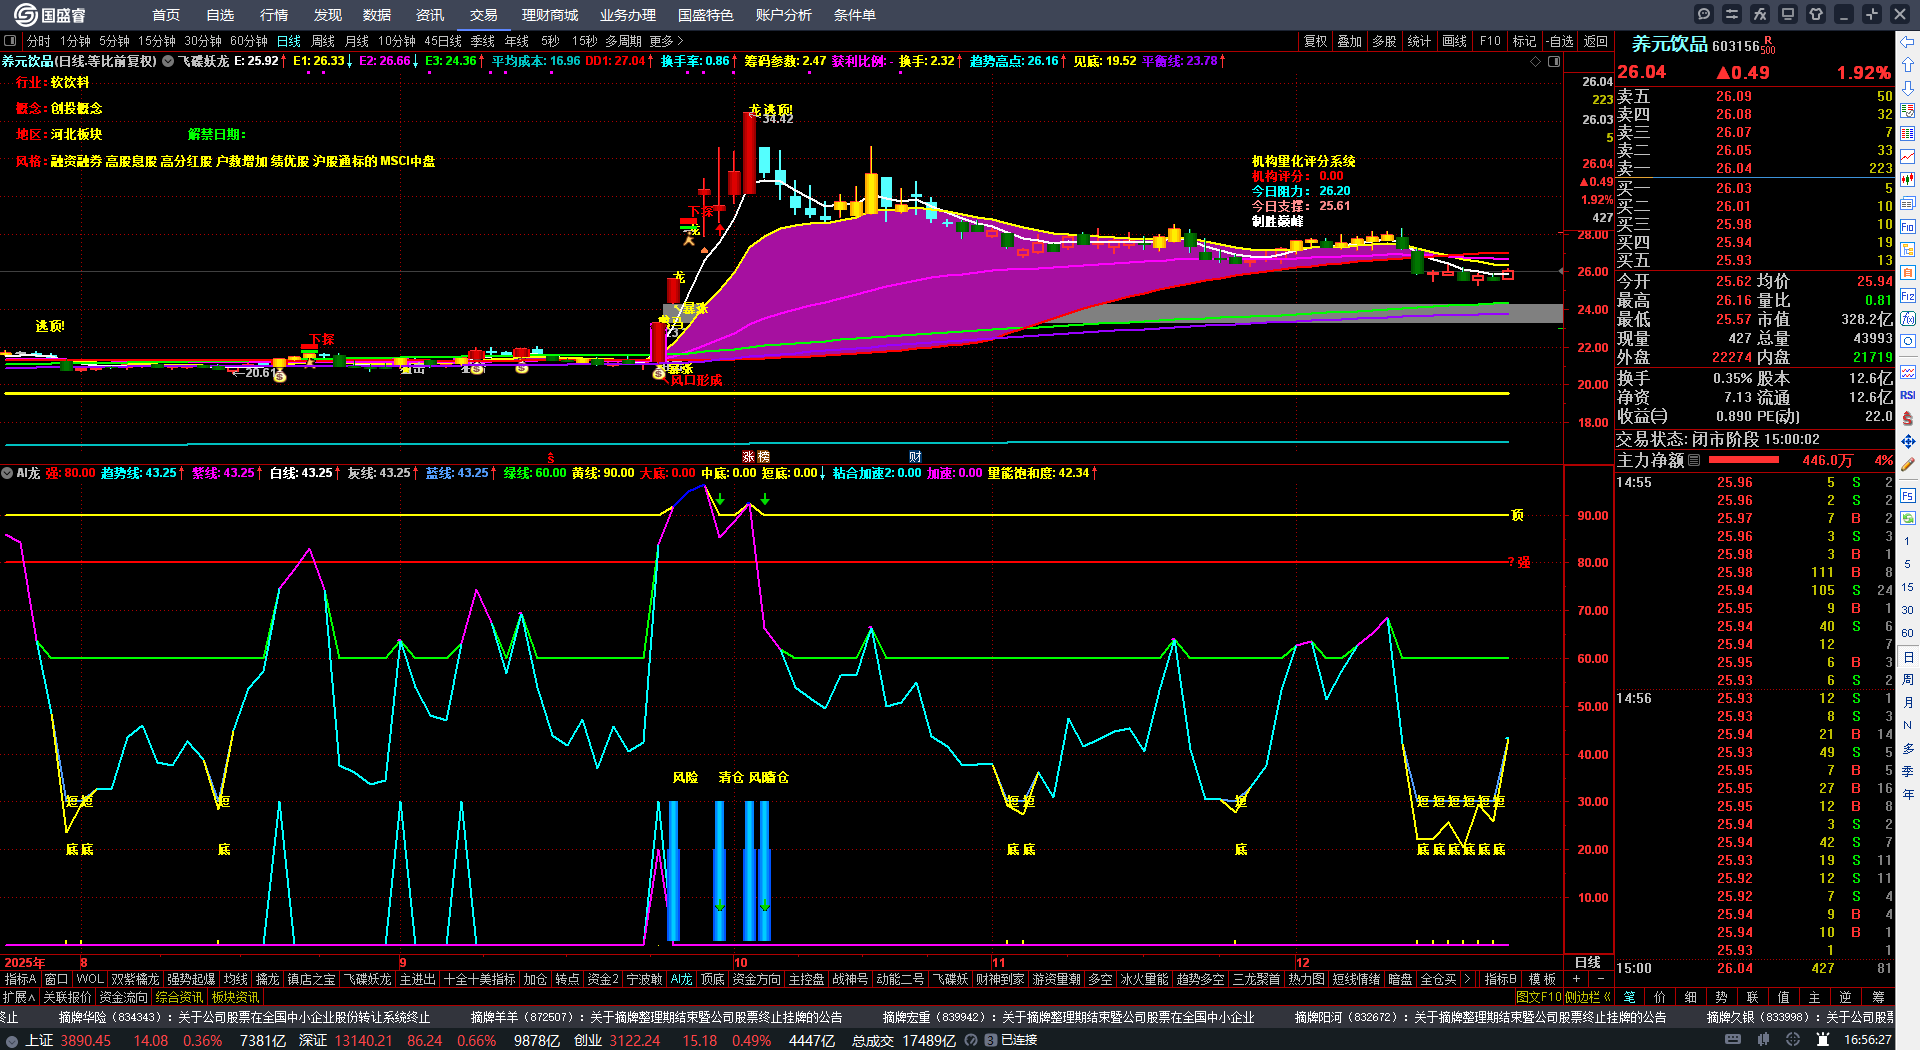Viewport: 1920px width, 1050px height.
Task: Click the 标记 mark button
Action: pos(1524,41)
